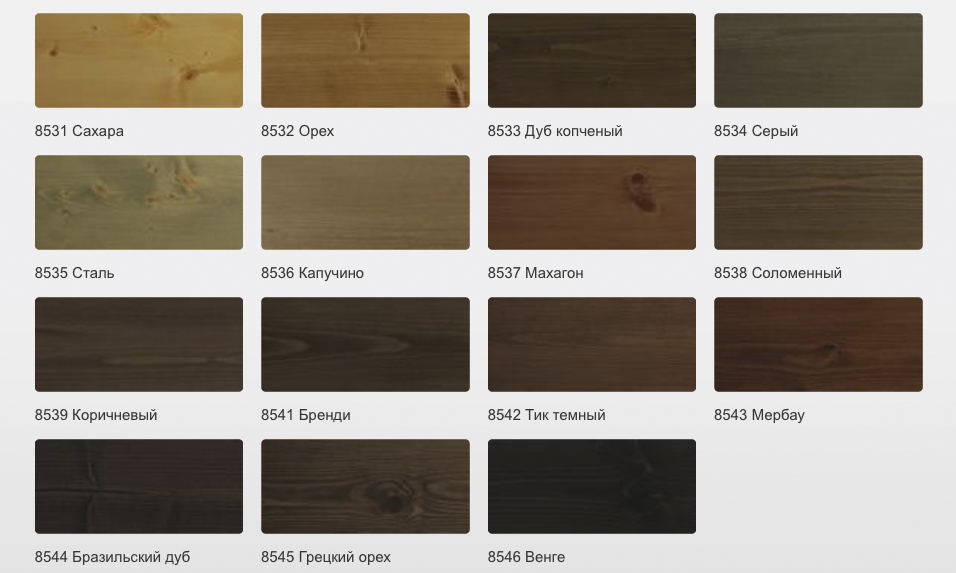The width and height of the screenshot is (956, 573).
Task: Select the 8539 Коричневый wood swatch
Action: (x=139, y=344)
